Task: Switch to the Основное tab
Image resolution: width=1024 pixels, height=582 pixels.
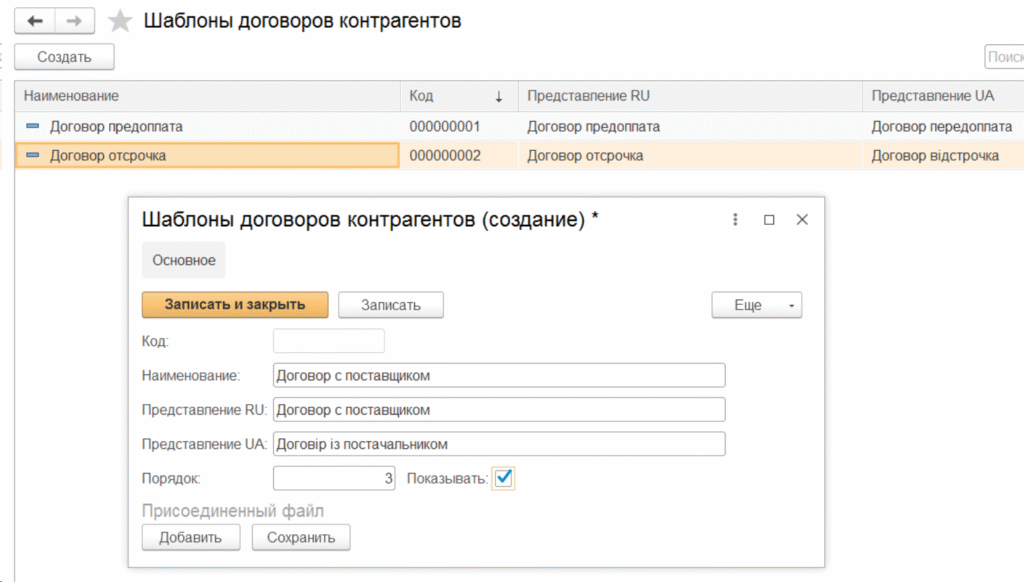Action: coord(184,260)
